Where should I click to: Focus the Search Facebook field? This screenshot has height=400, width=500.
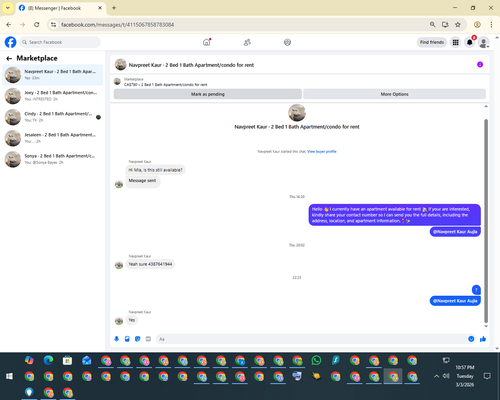tap(60, 42)
